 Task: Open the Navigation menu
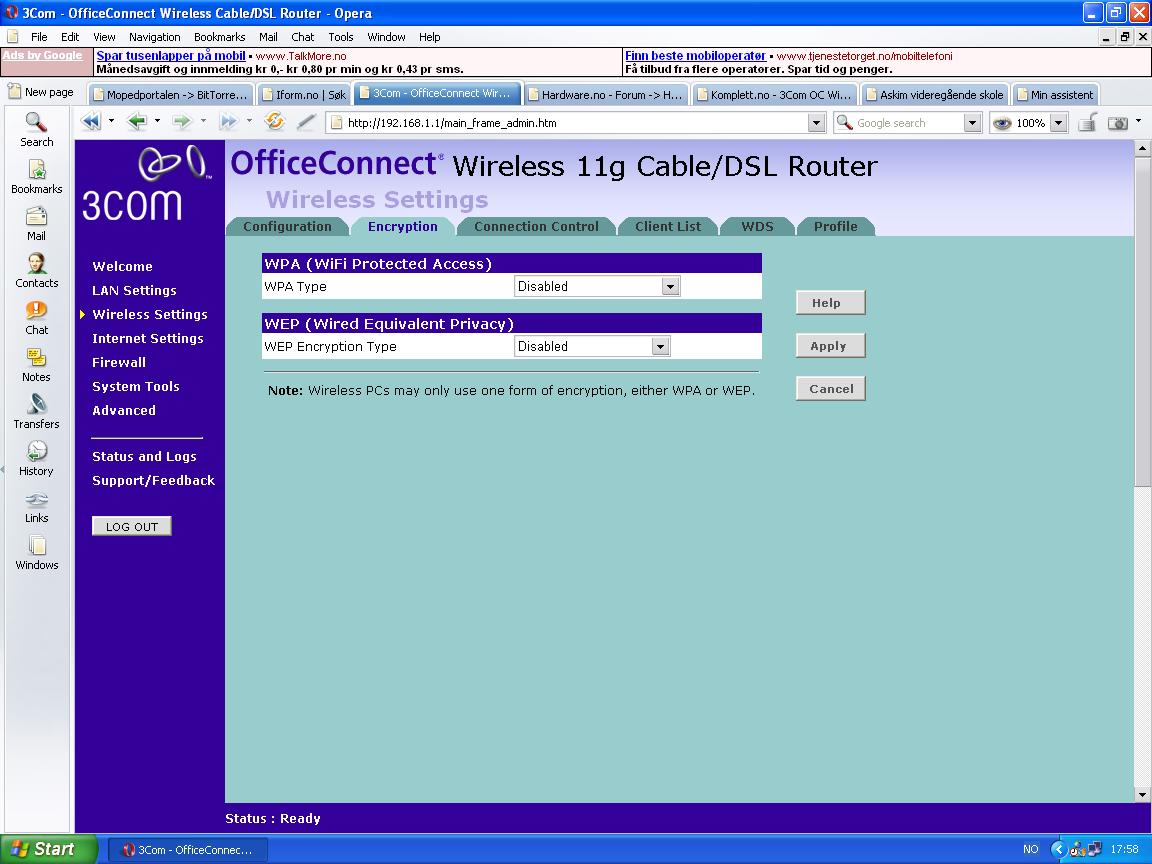coord(154,37)
